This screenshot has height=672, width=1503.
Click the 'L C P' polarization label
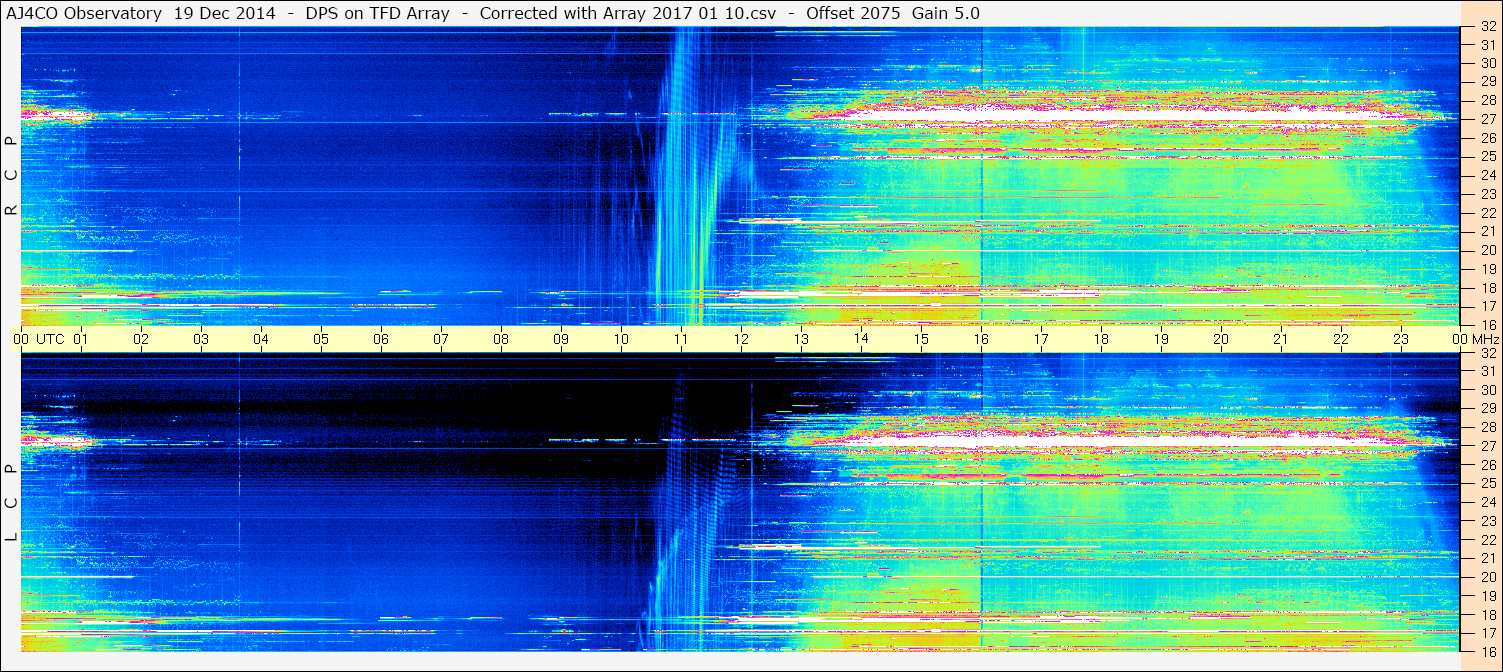[11, 503]
